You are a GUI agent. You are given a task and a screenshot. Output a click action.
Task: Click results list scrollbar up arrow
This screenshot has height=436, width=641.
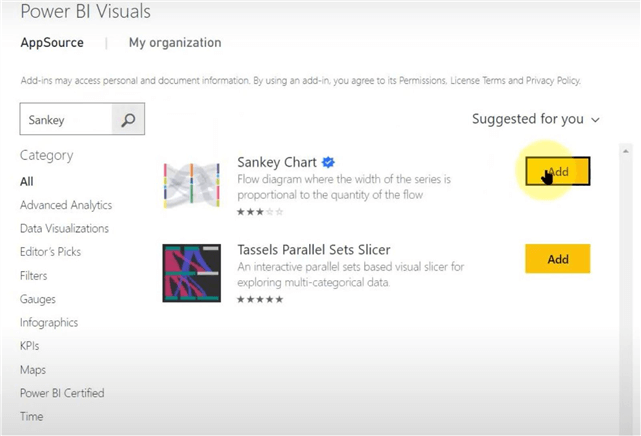626,152
